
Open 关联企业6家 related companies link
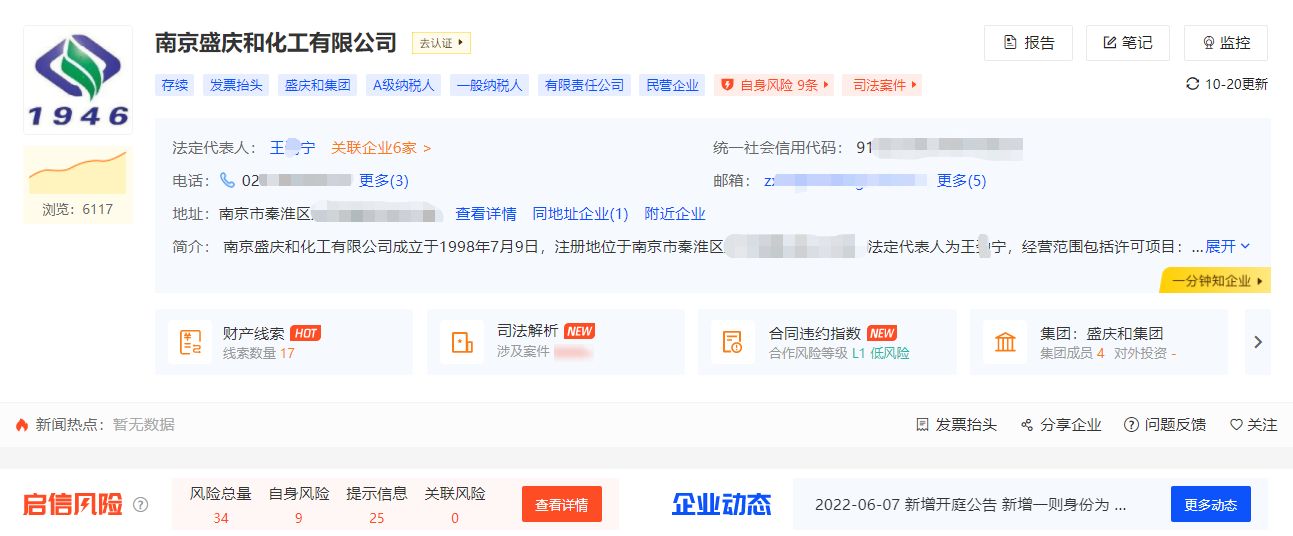(381, 148)
